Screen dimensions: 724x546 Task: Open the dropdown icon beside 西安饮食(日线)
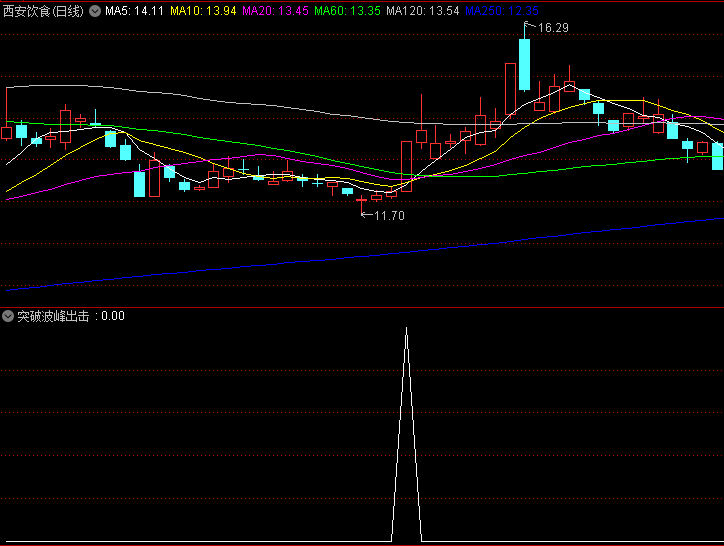click(95, 11)
